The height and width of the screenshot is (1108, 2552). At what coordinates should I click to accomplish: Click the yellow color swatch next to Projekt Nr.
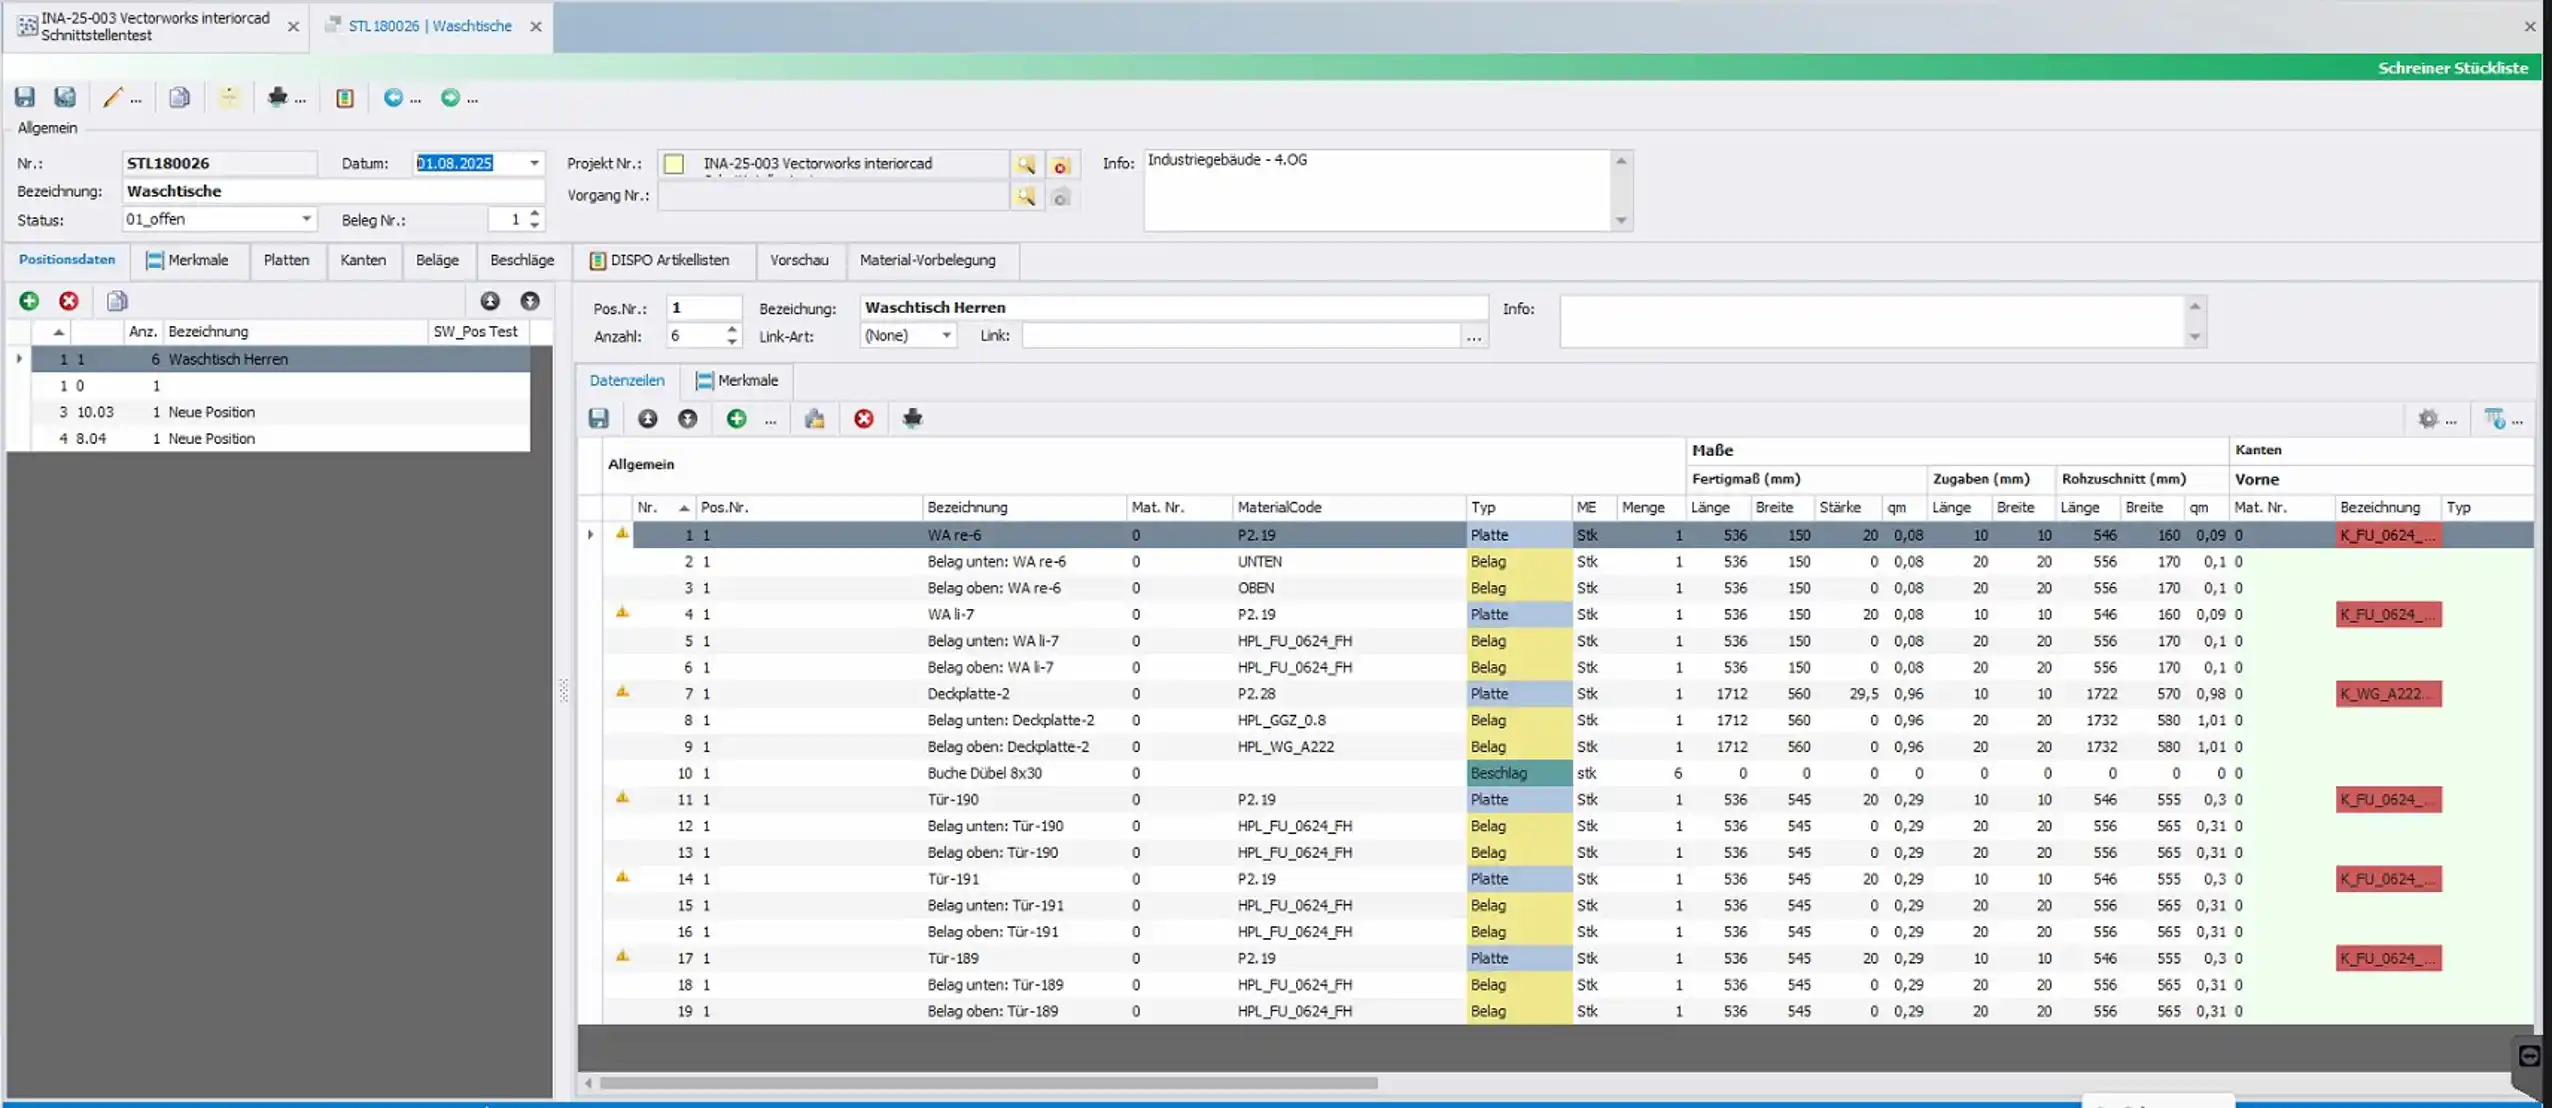click(x=674, y=164)
